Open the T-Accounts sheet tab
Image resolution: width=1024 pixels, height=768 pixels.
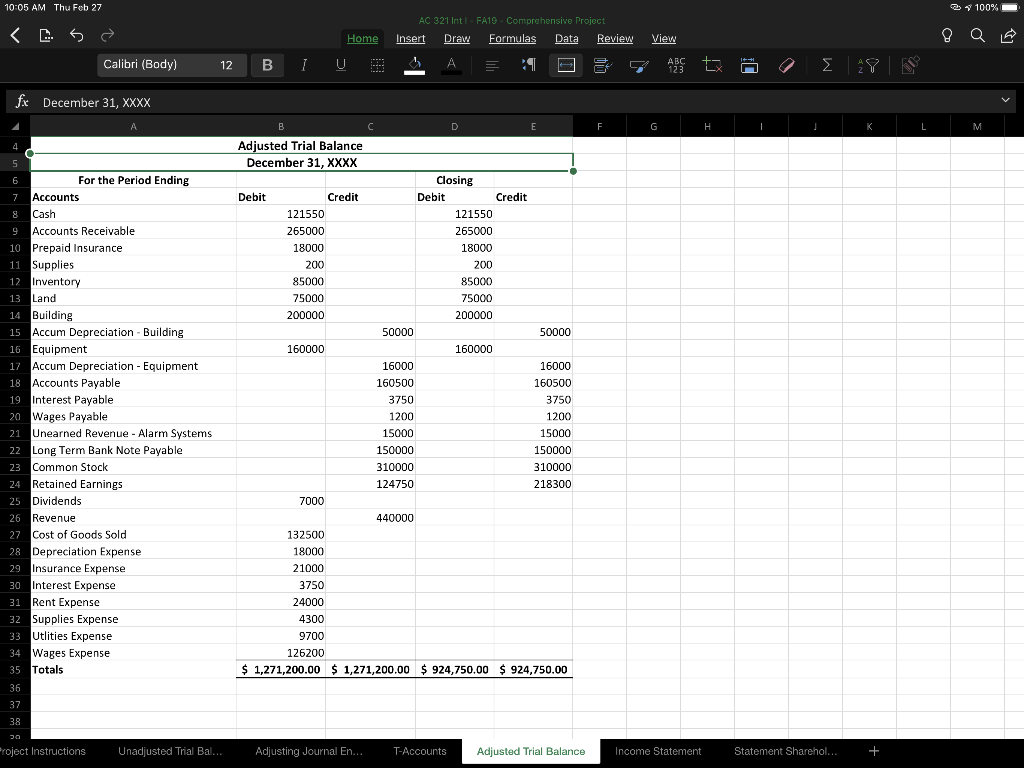coord(419,751)
